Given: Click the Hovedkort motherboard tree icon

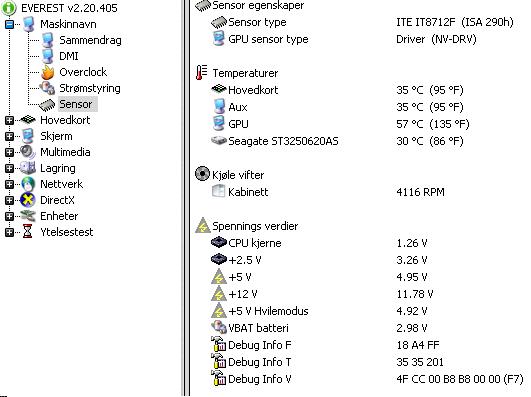Looking at the screenshot, I should 28,120.
